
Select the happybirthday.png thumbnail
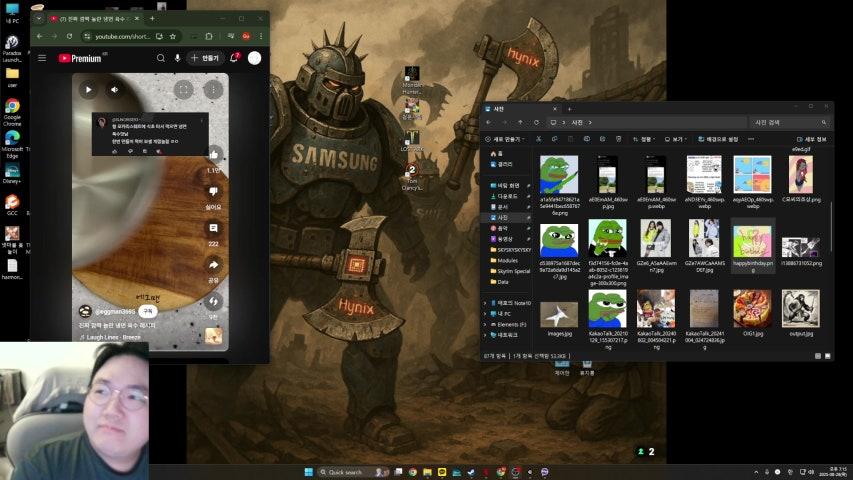click(x=752, y=241)
